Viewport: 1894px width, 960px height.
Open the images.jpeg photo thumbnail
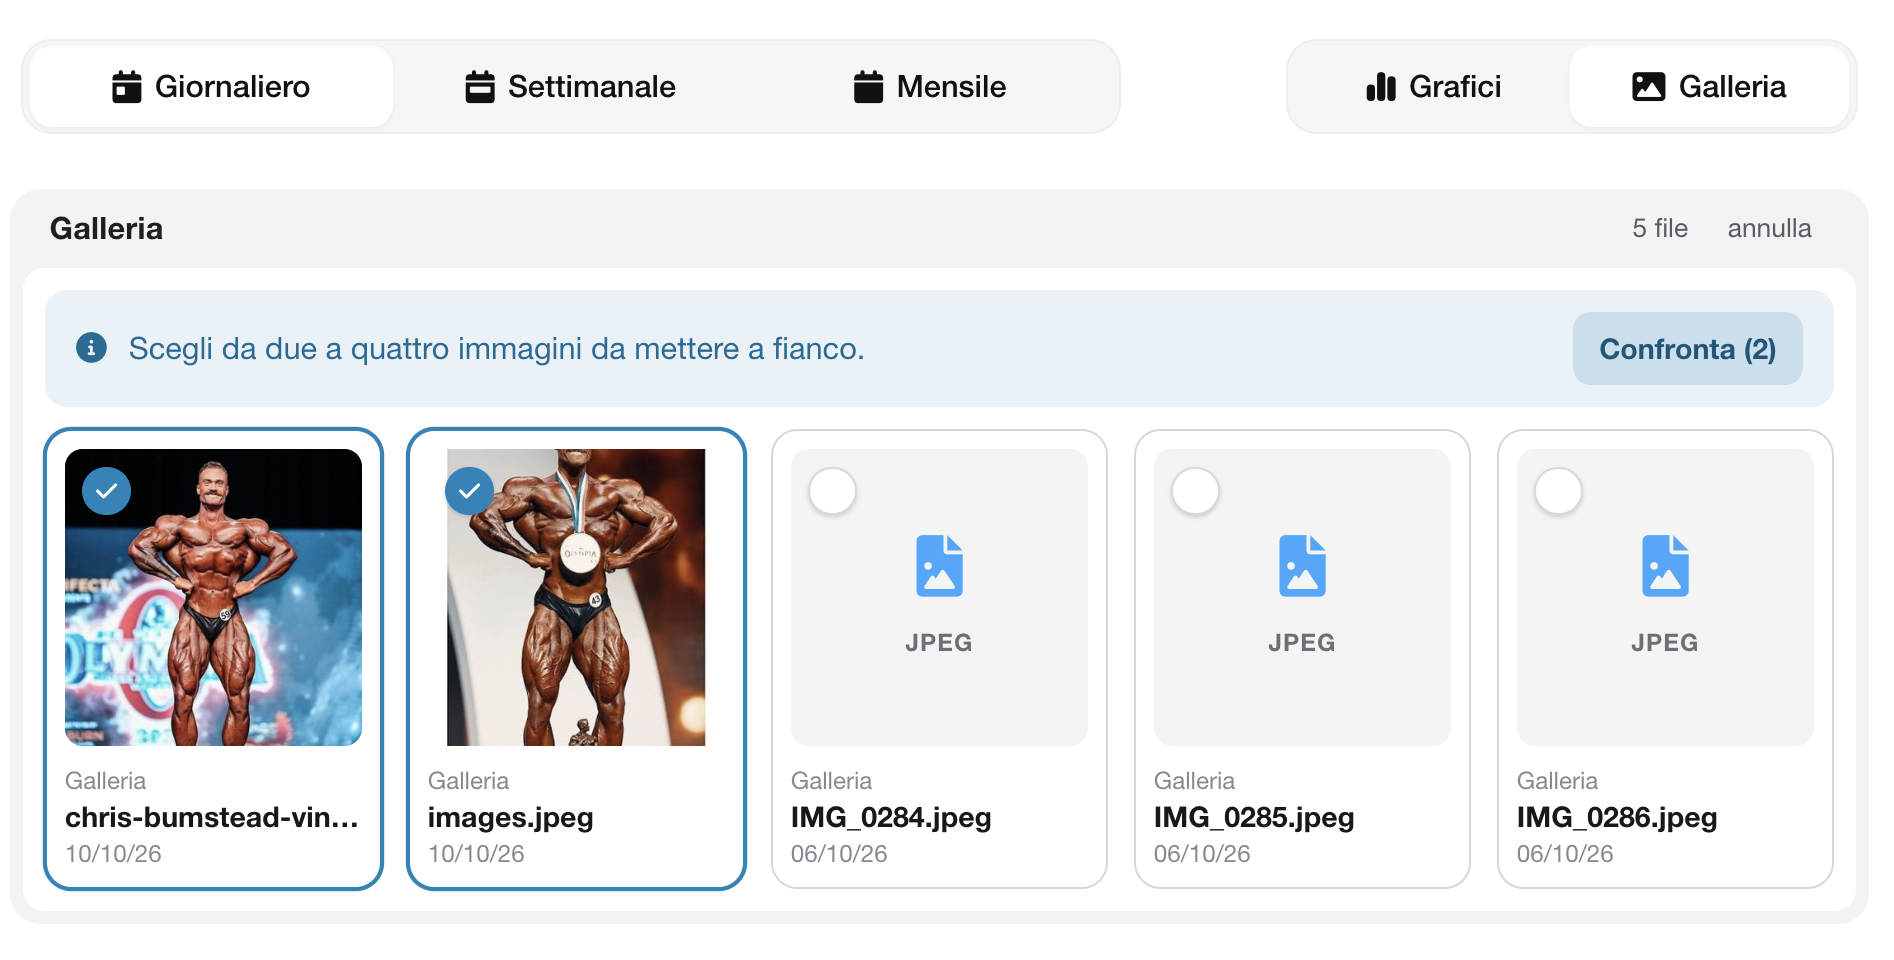coord(576,597)
